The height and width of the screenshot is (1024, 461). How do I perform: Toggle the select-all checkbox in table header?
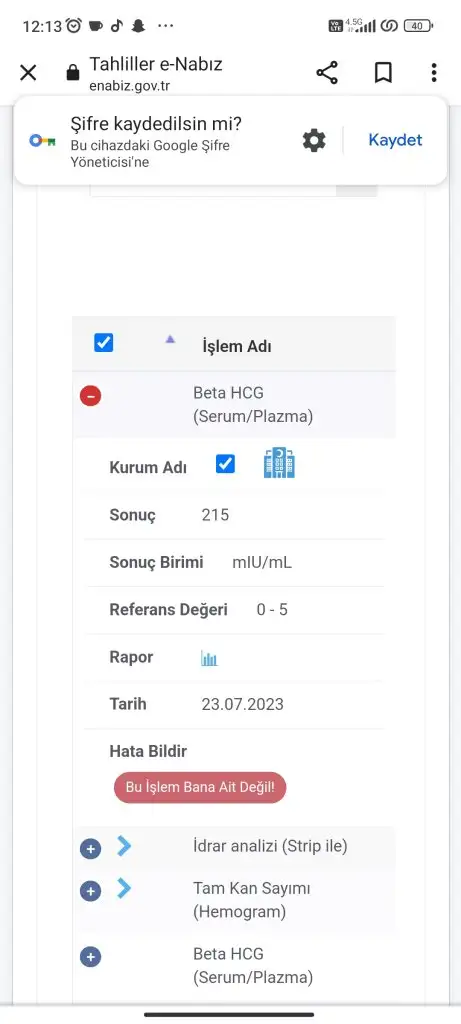(x=104, y=343)
